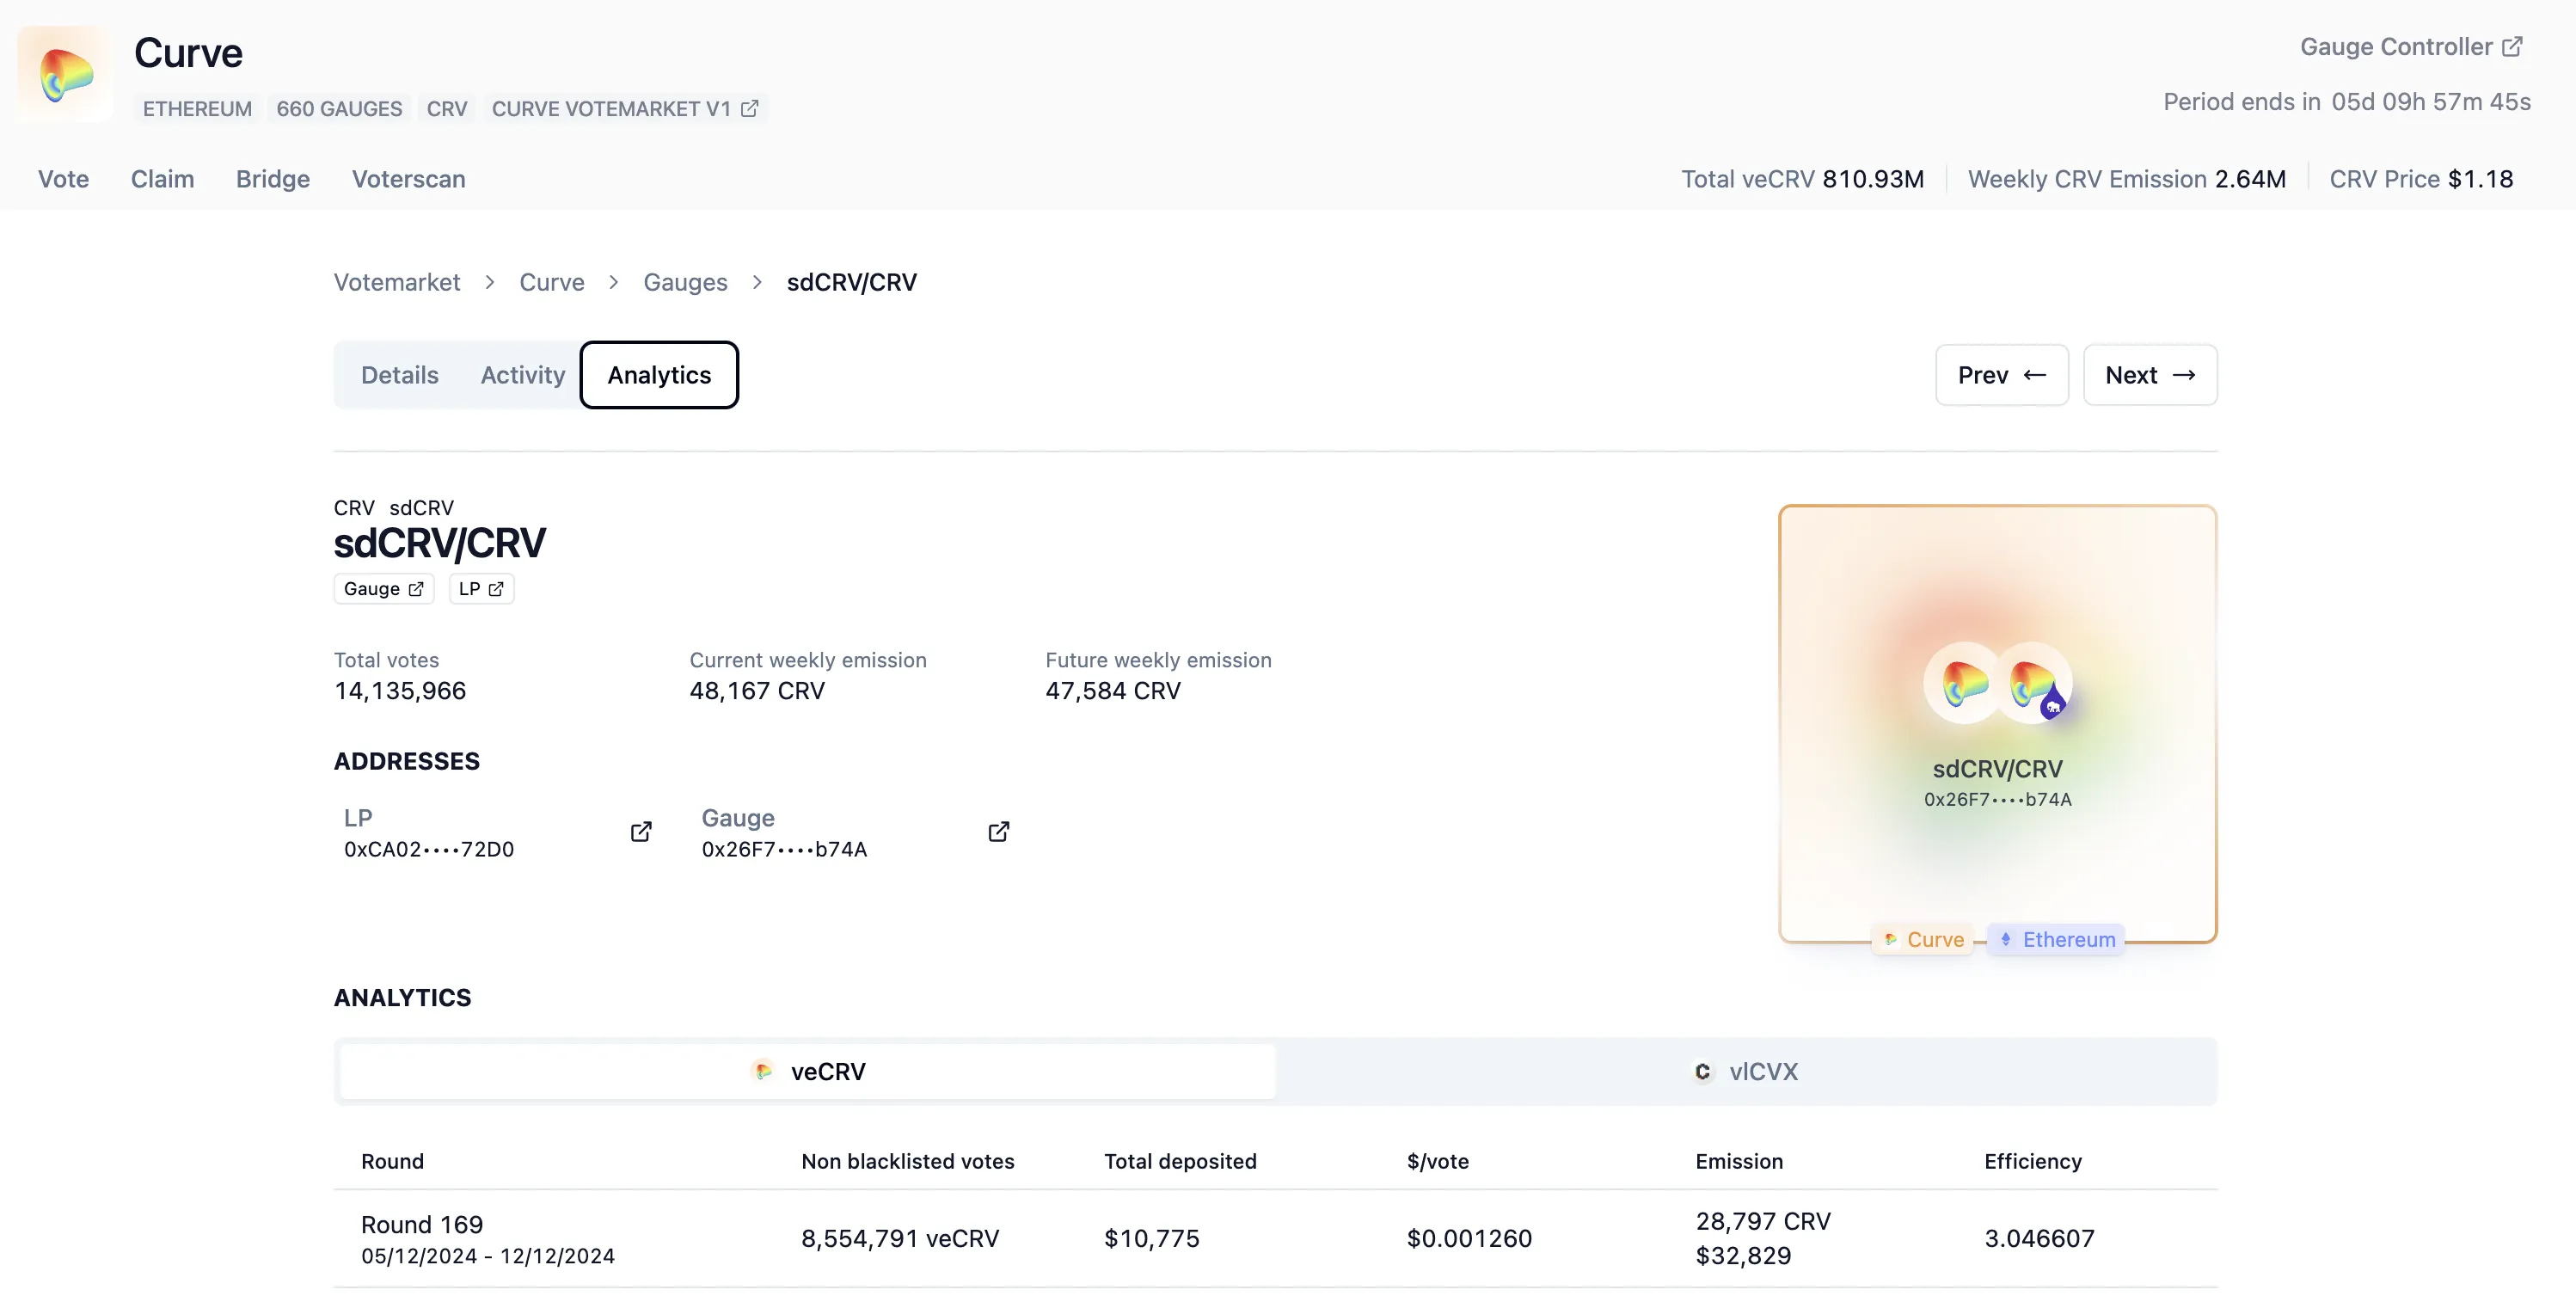Click the Curve badge icon on card

[1890, 939]
